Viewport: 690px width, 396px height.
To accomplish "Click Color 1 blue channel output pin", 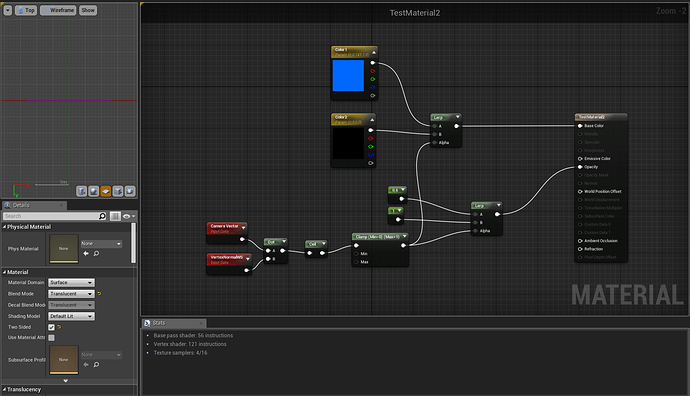I will 373,87.
